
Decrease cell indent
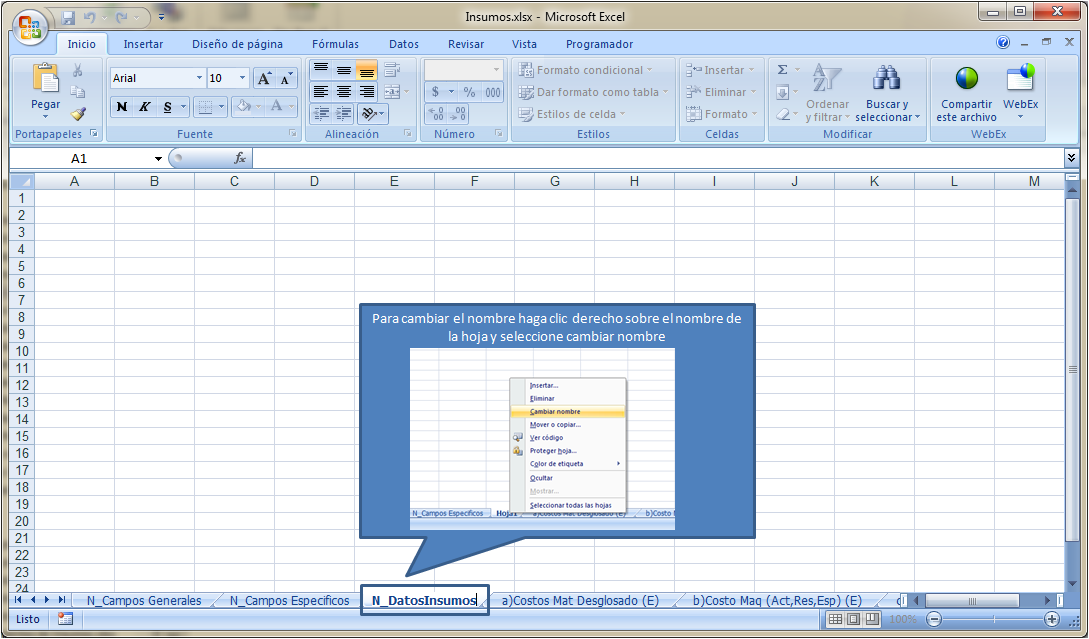point(320,113)
